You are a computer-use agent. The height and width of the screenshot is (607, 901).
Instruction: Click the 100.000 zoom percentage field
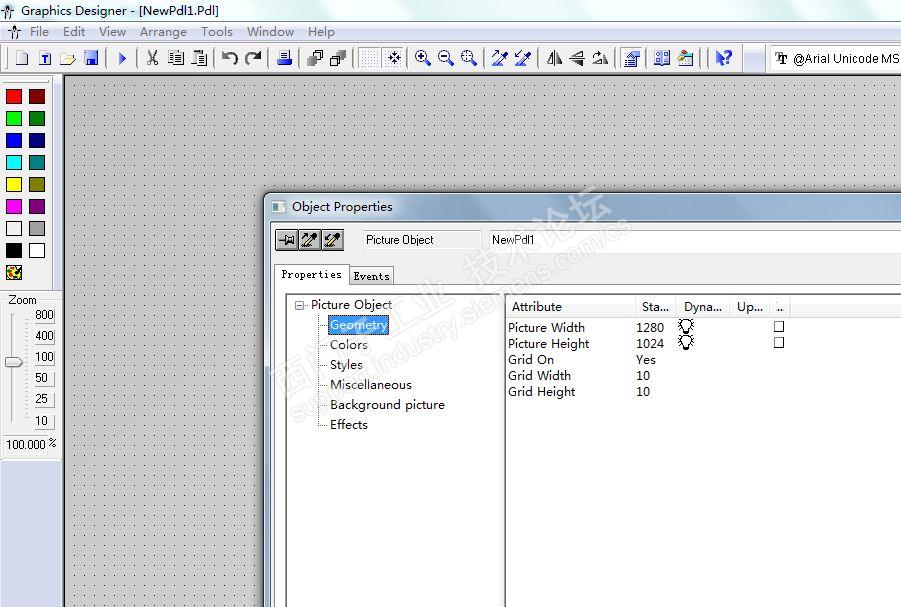pos(26,445)
